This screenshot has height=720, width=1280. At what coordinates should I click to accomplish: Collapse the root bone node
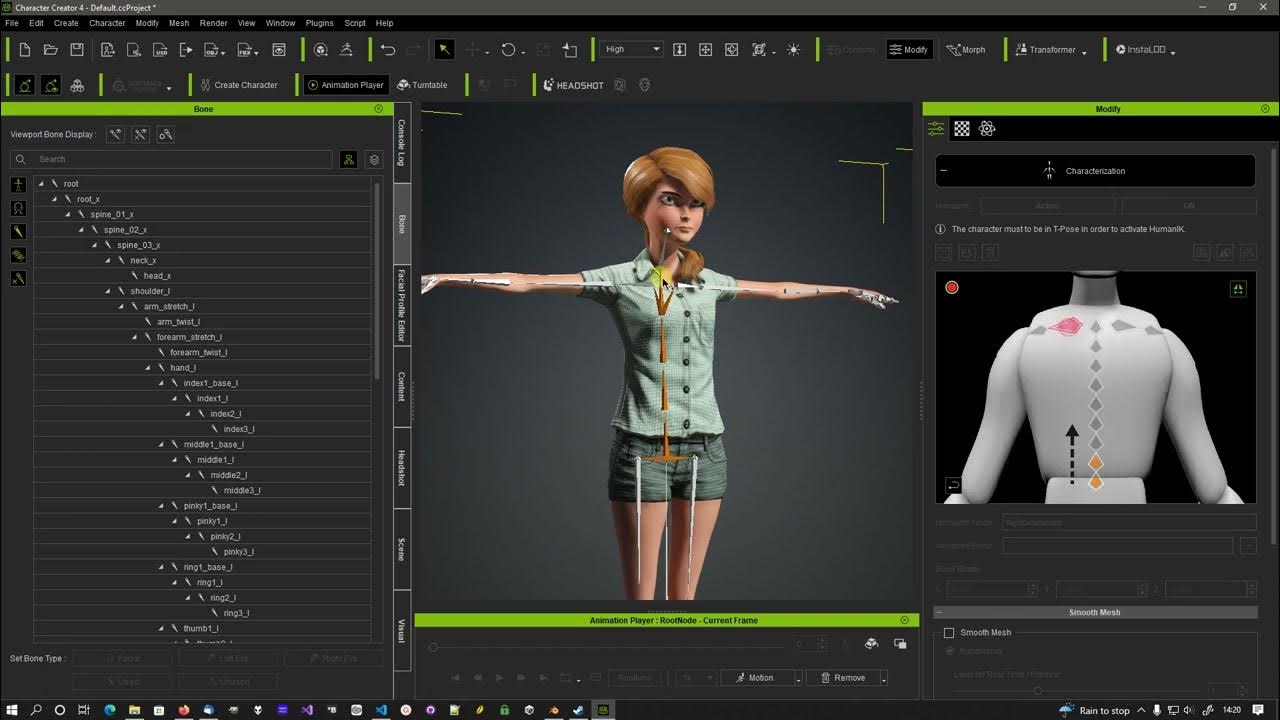[41, 184]
